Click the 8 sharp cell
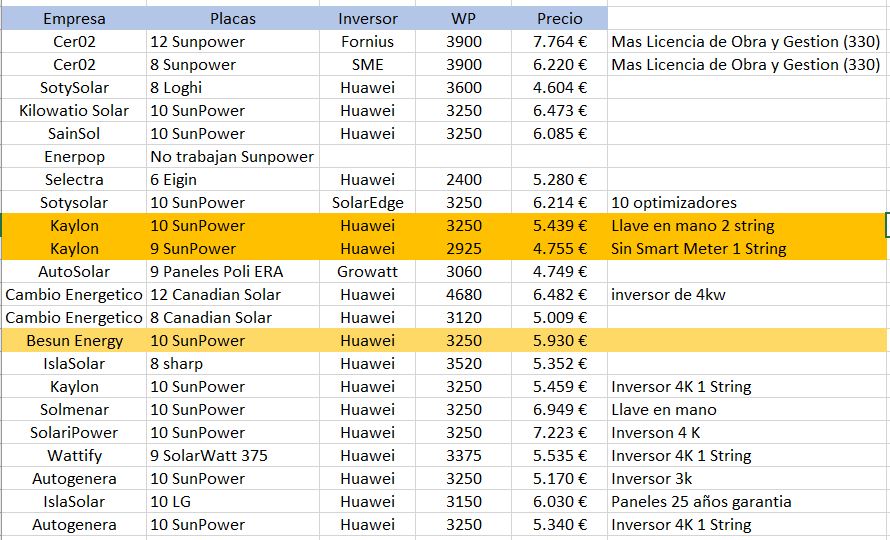Screen dimensions: 890x540 pyautogui.click(x=233, y=363)
